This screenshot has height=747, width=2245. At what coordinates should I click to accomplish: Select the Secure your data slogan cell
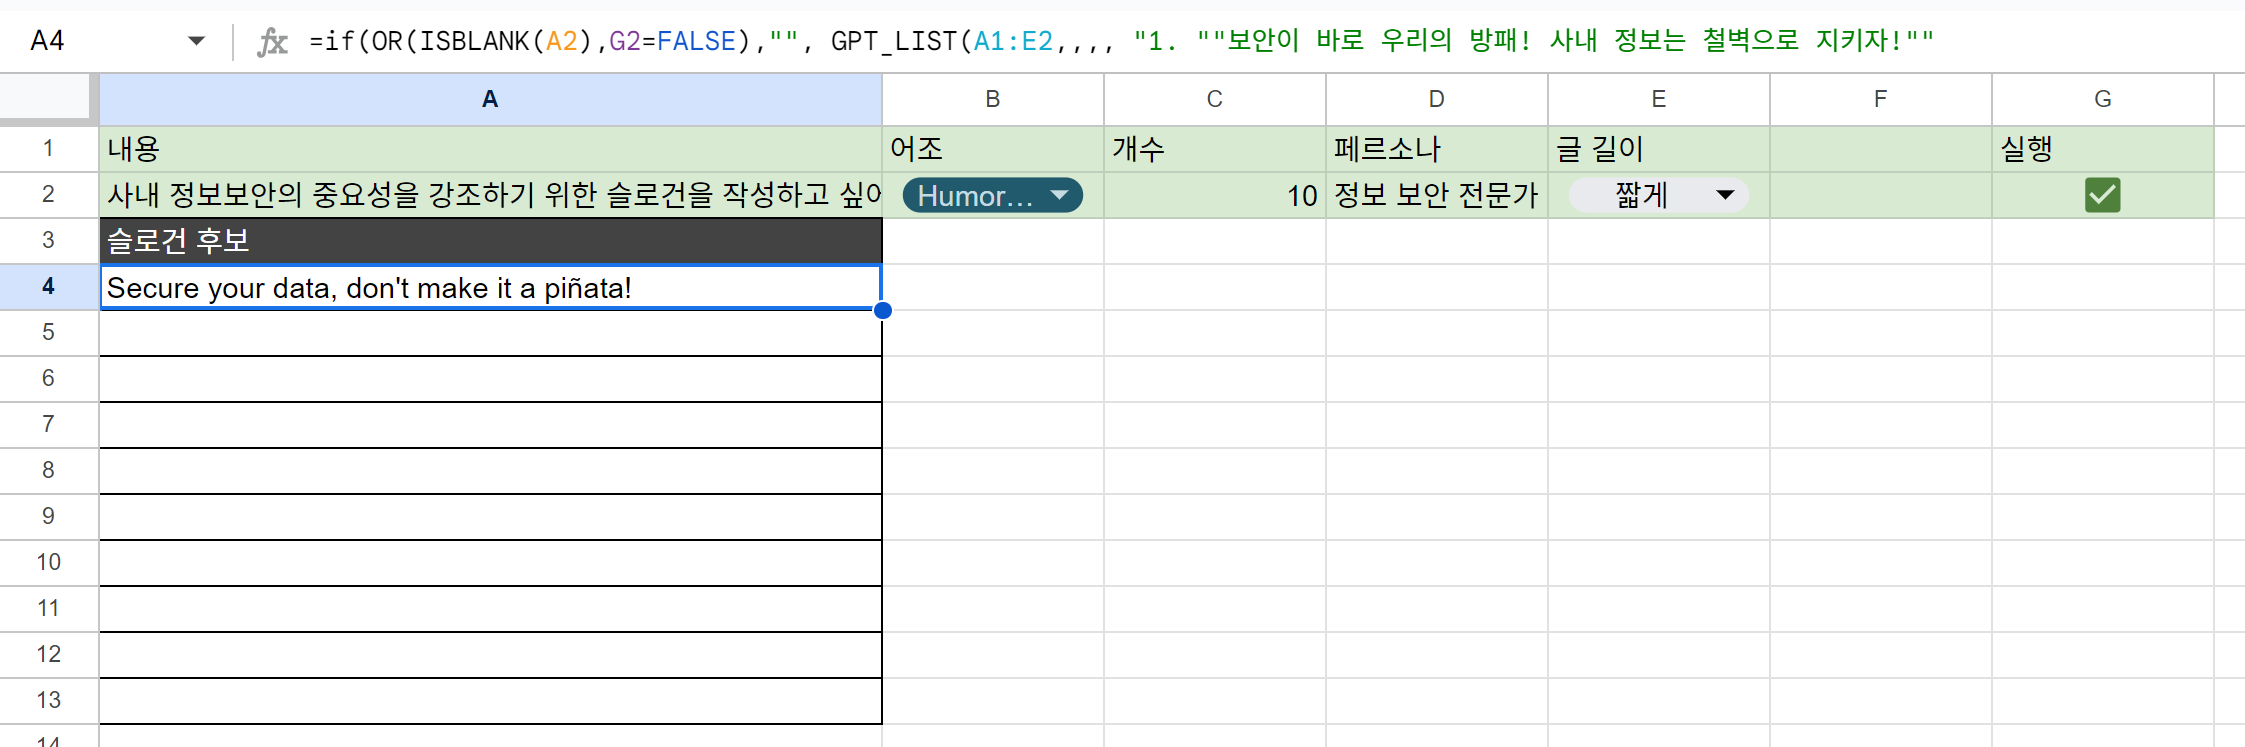(490, 287)
